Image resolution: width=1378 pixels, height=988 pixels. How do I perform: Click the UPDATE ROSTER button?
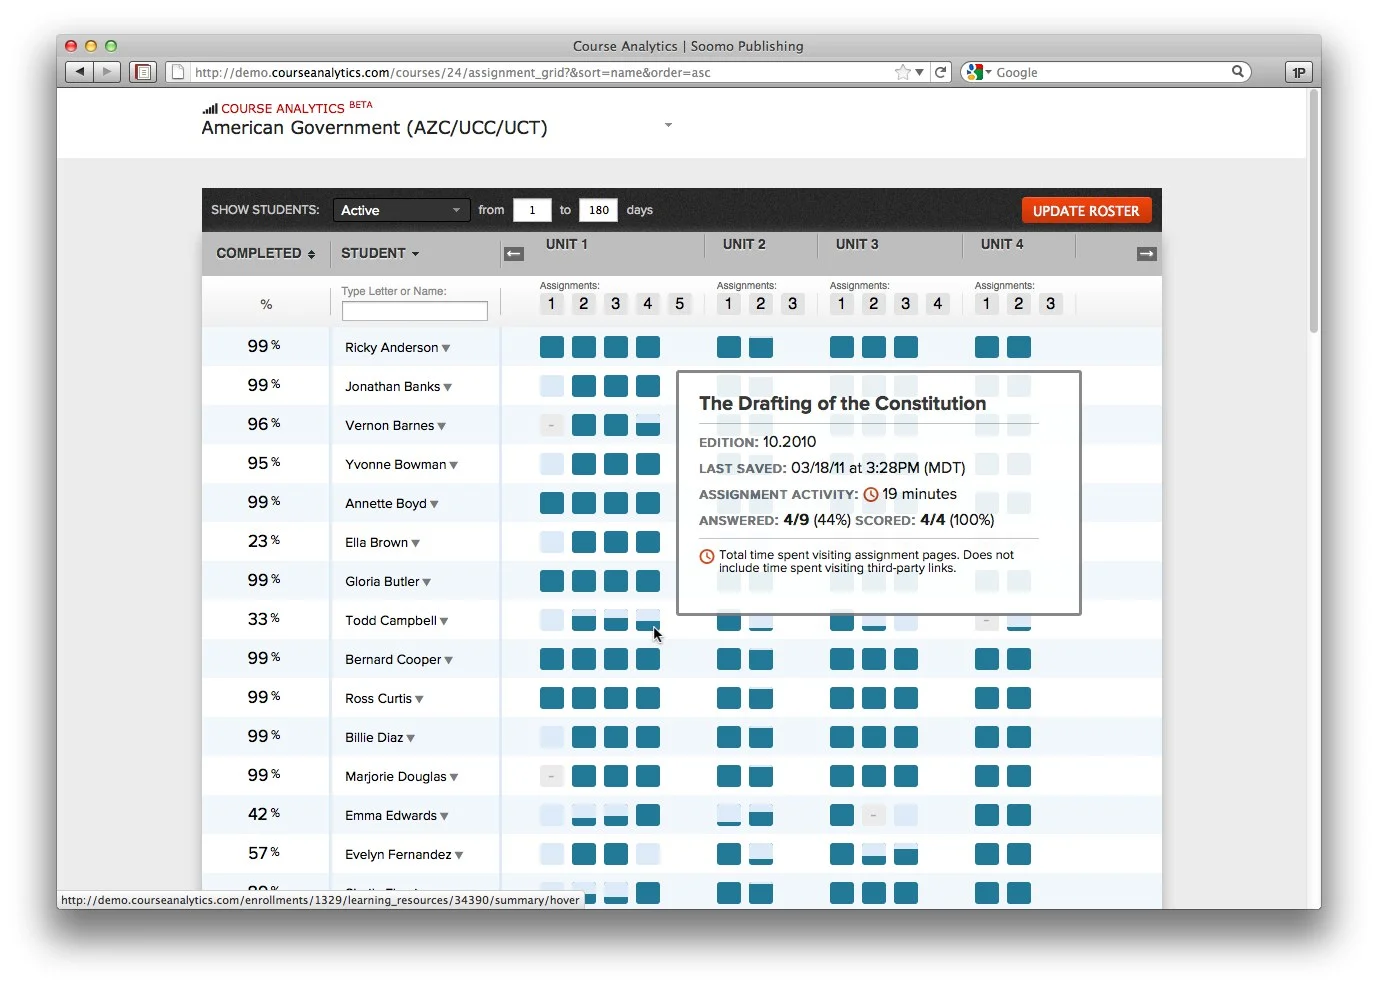1086,210
